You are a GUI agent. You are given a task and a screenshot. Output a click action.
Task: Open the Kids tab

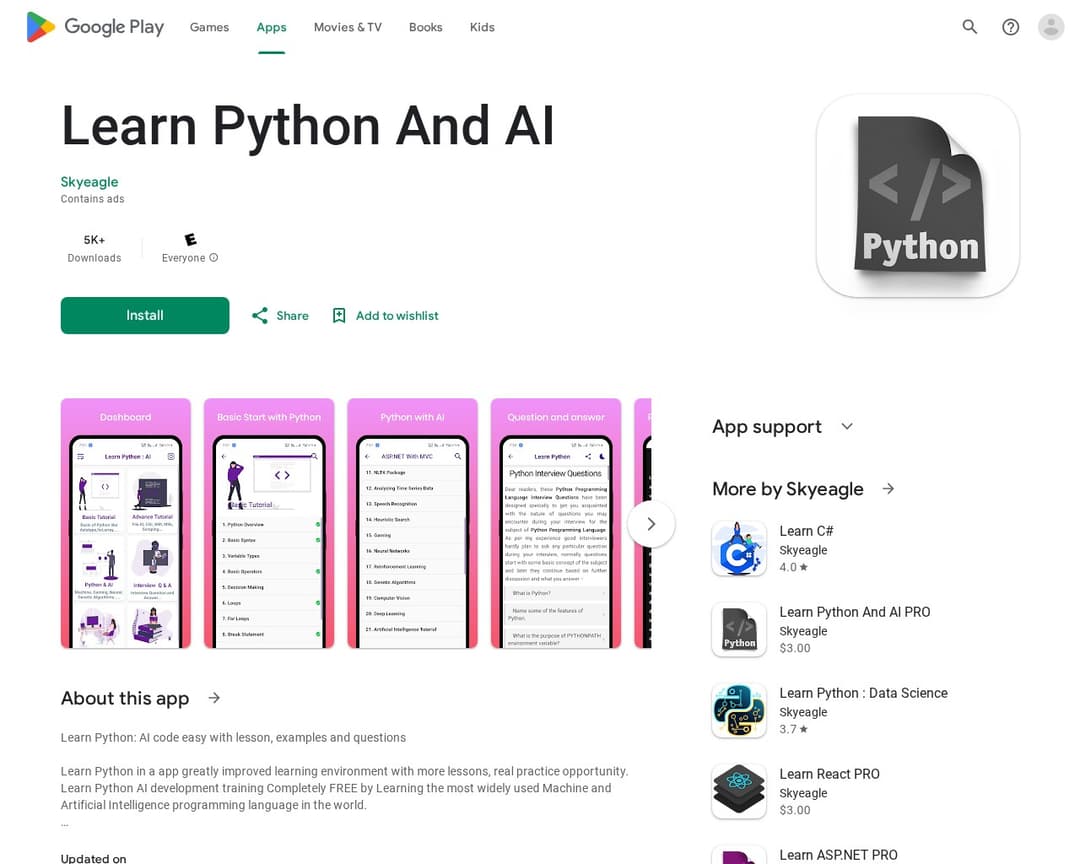coord(482,27)
